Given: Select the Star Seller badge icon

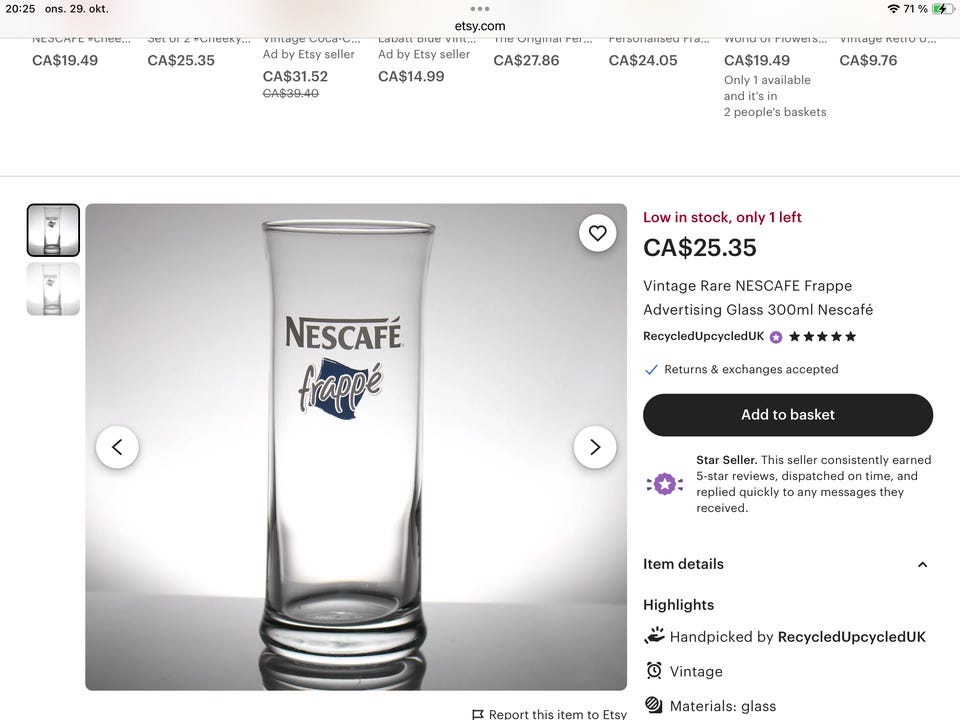Looking at the screenshot, I should pos(664,483).
